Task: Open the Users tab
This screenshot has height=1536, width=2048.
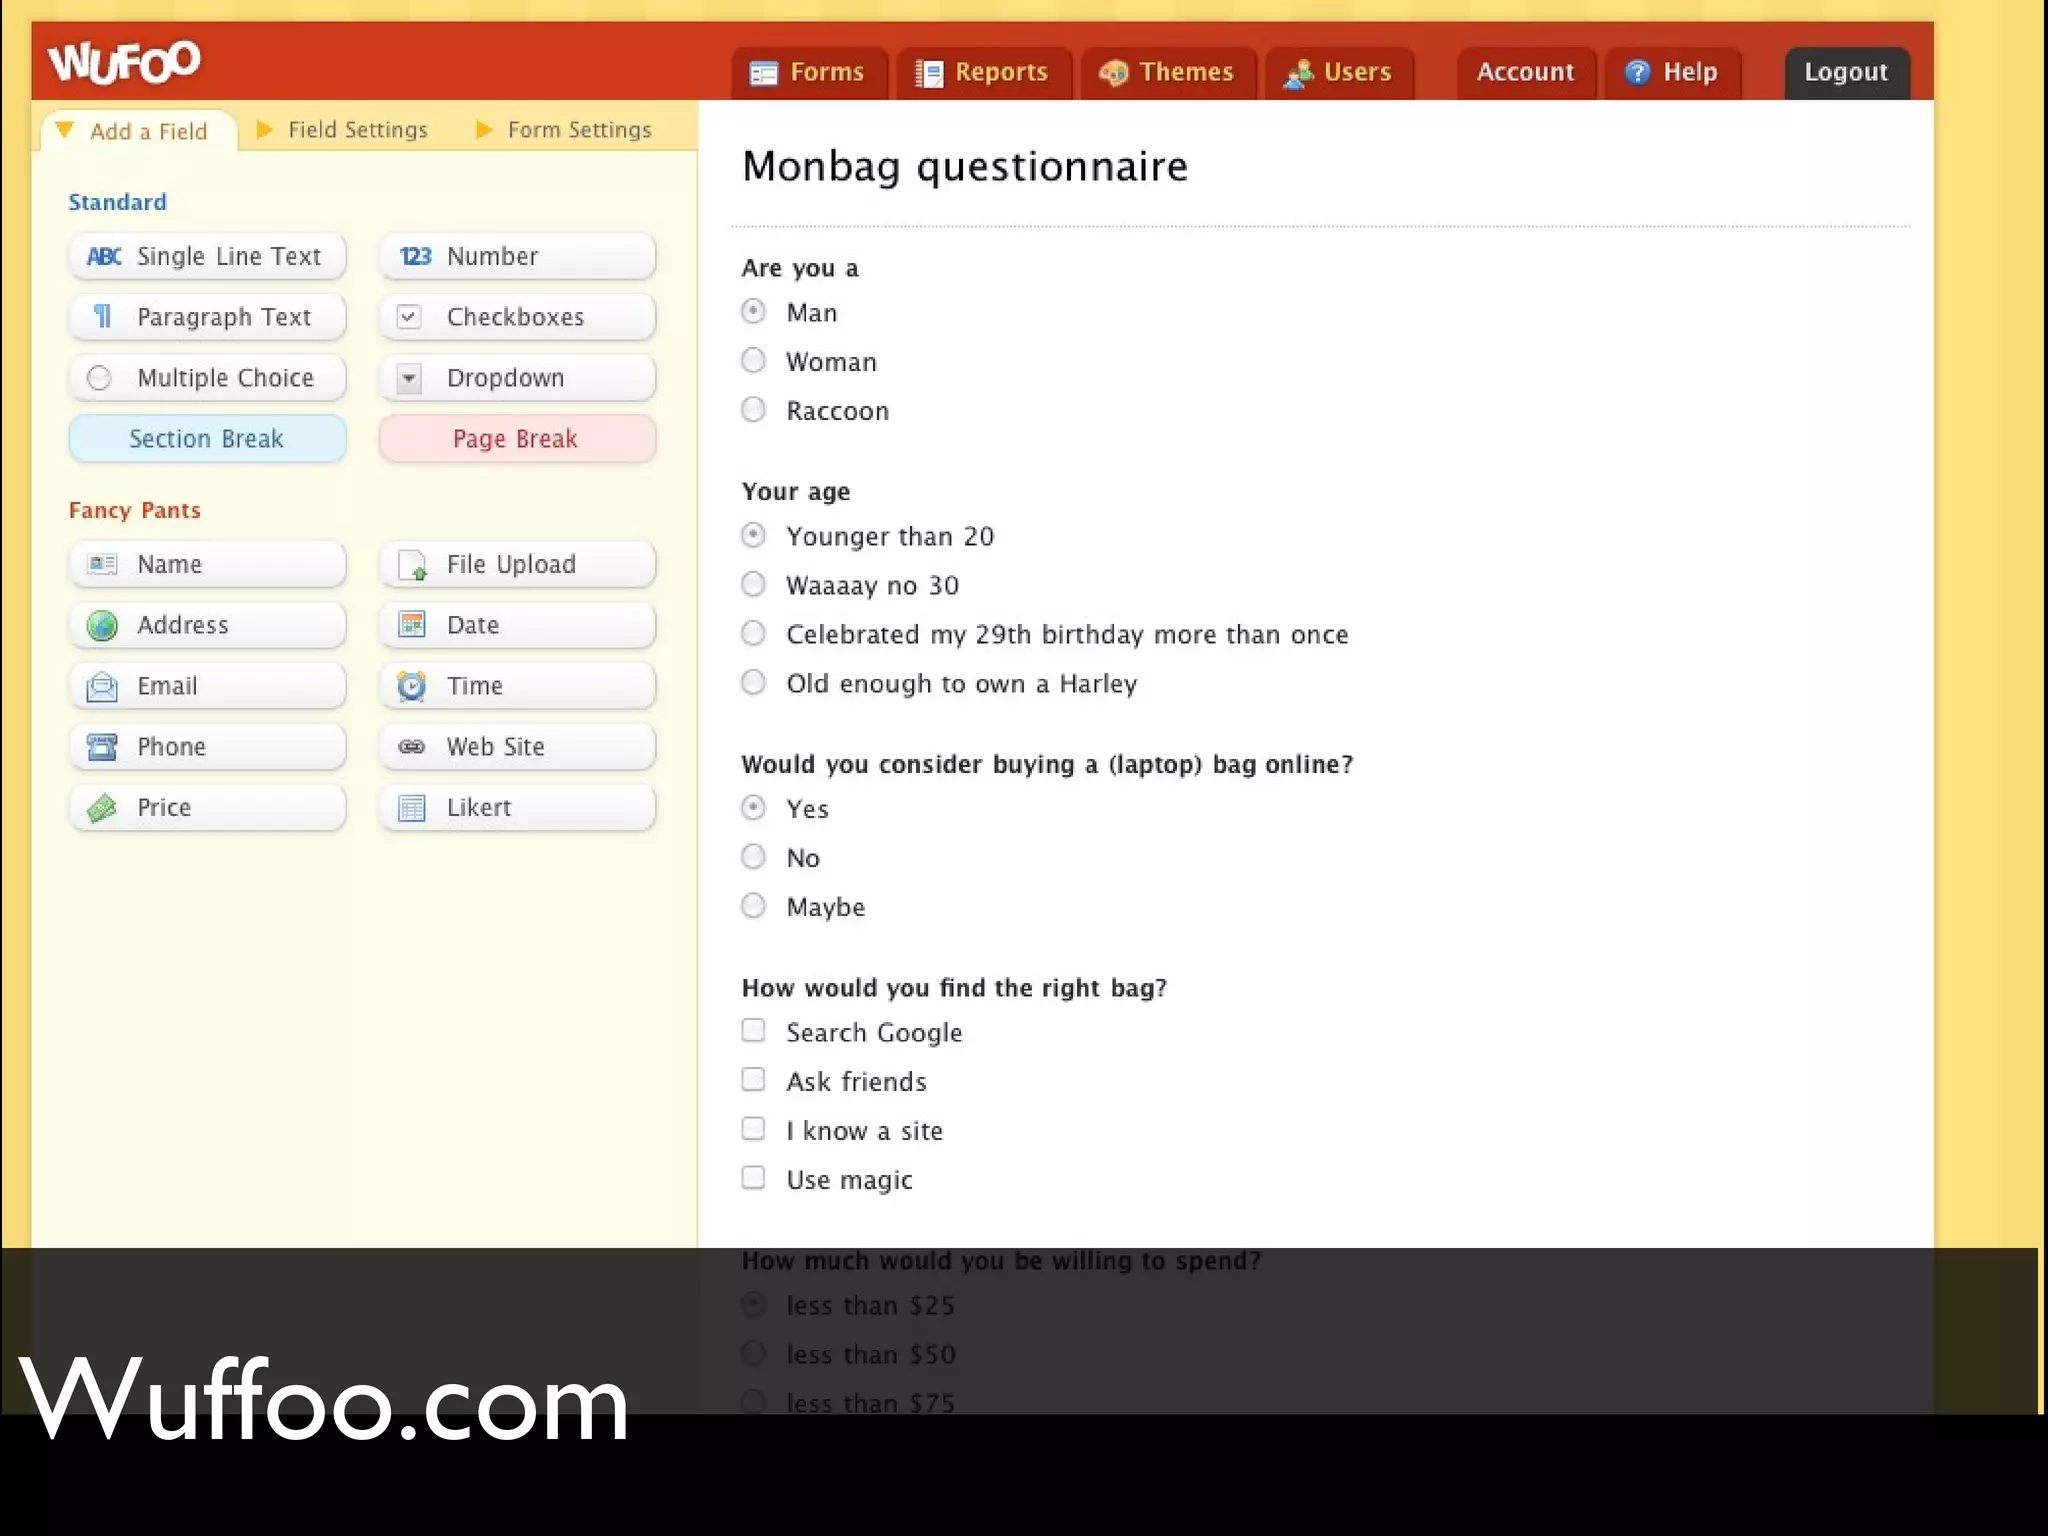Action: tap(1340, 73)
